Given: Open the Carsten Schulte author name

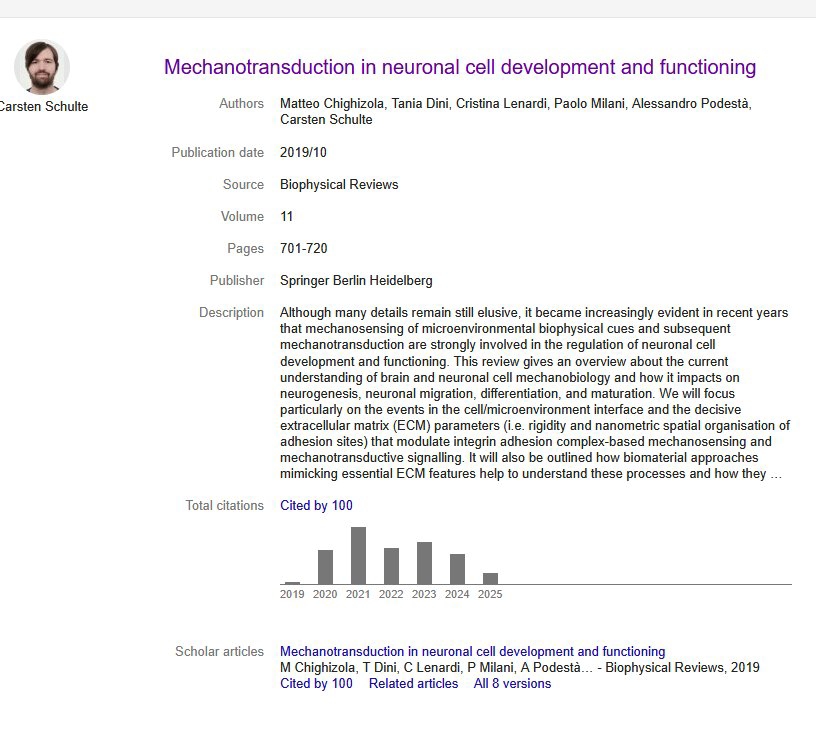Looking at the screenshot, I should (x=43, y=107).
